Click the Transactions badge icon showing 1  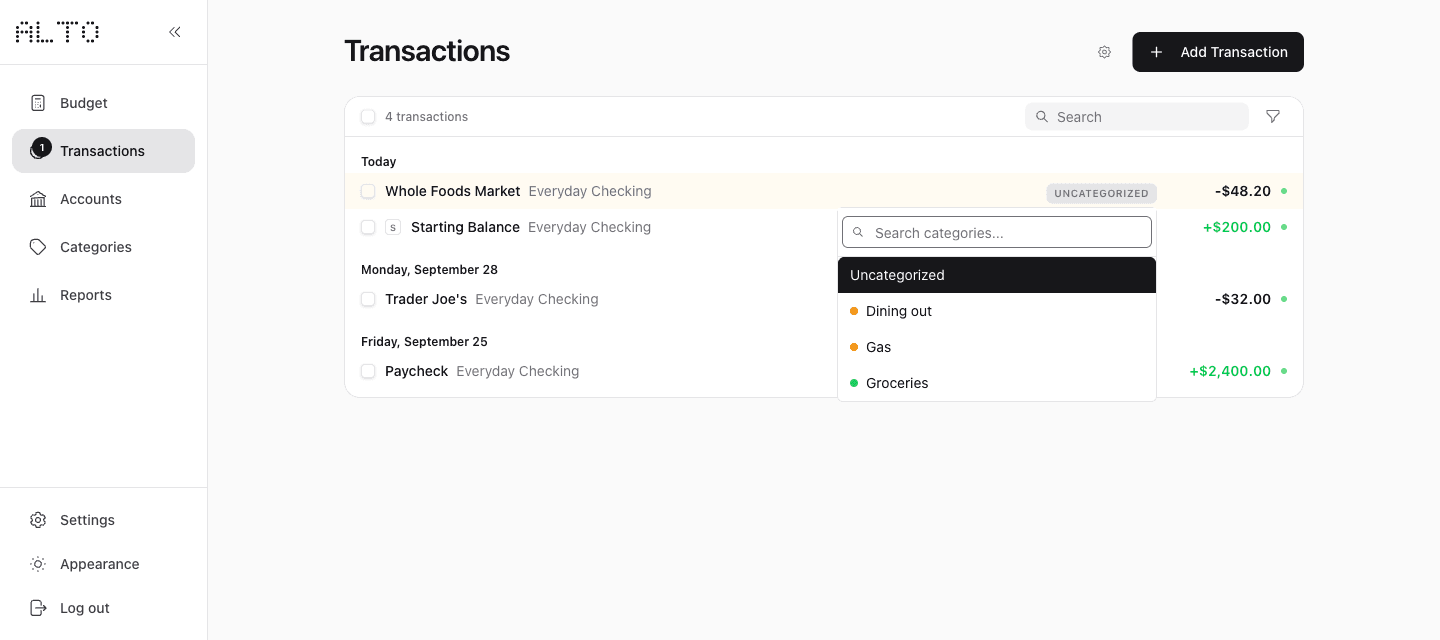pyautogui.click(x=39, y=150)
